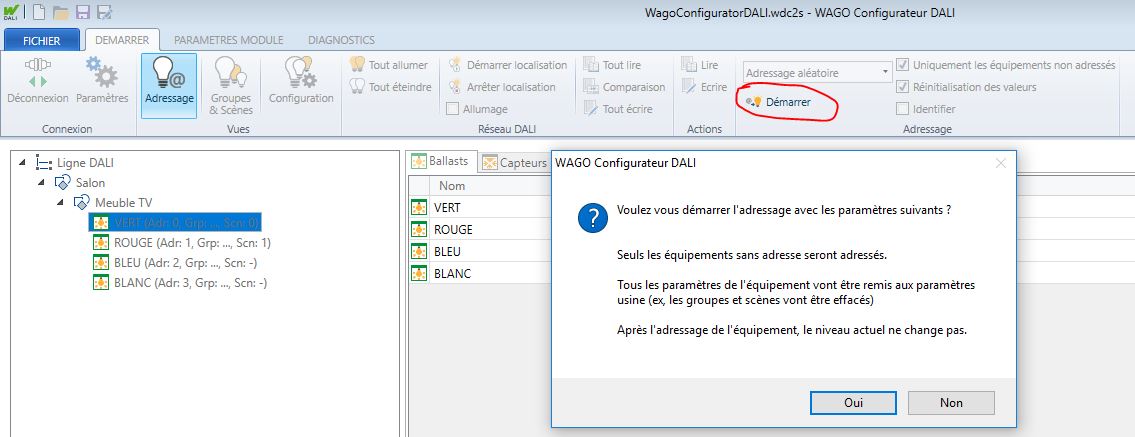The height and width of the screenshot is (437, 1135).
Task: Toggle Uniquement les équipements non adressés
Action: pyautogui.click(x=902, y=65)
